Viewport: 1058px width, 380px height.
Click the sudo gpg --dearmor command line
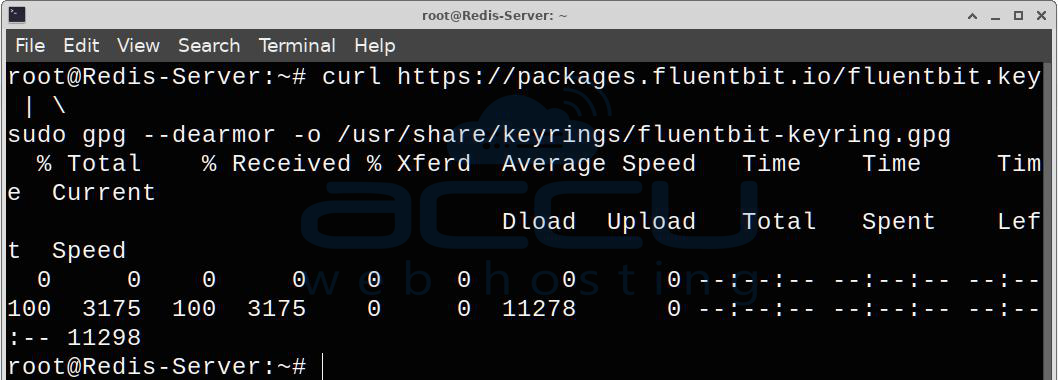[x=479, y=135]
